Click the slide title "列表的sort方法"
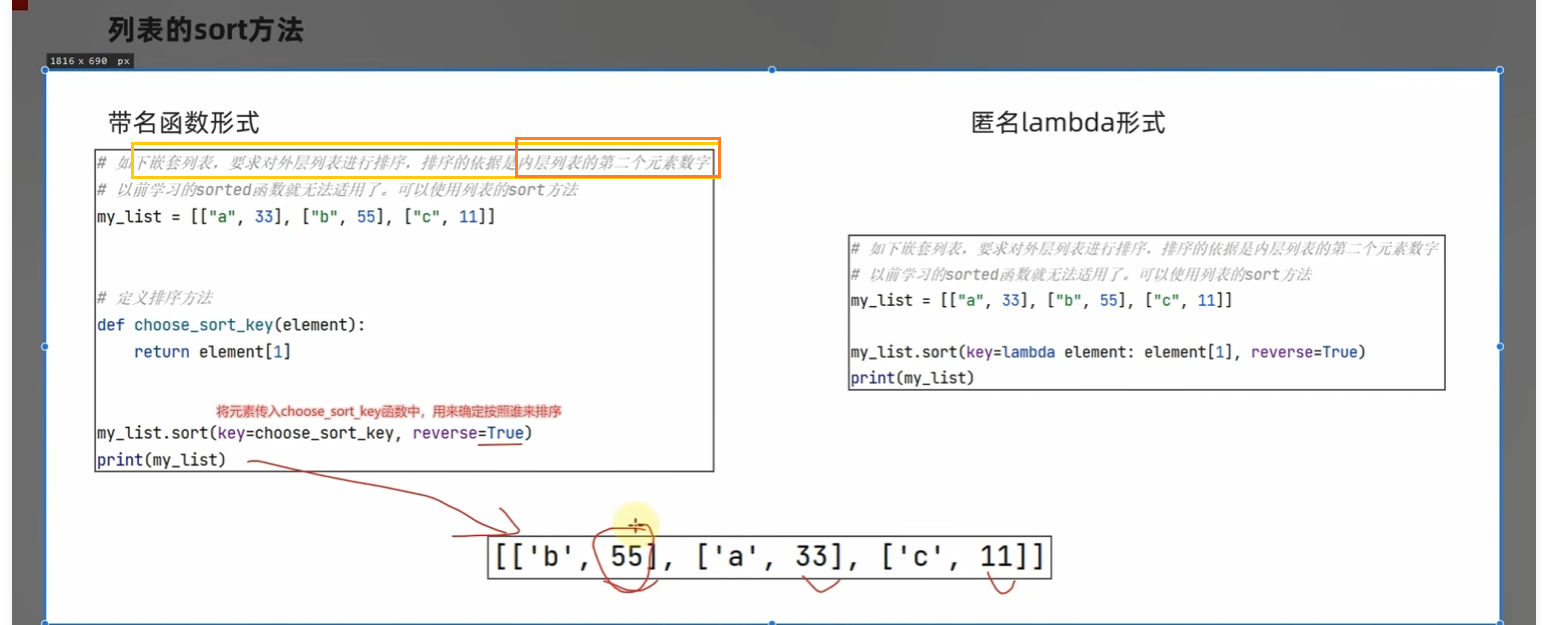1545x625 pixels. 206,29
